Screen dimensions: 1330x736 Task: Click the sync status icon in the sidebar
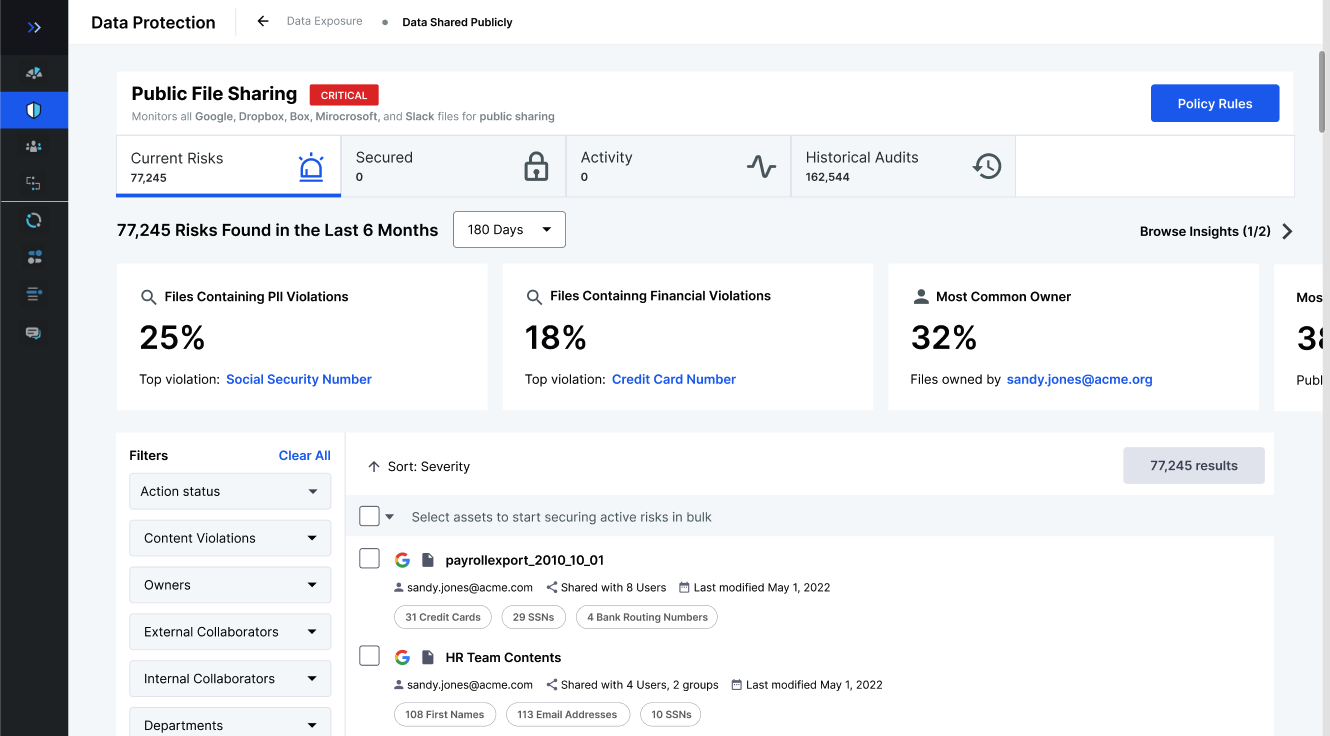pyautogui.click(x=33, y=220)
